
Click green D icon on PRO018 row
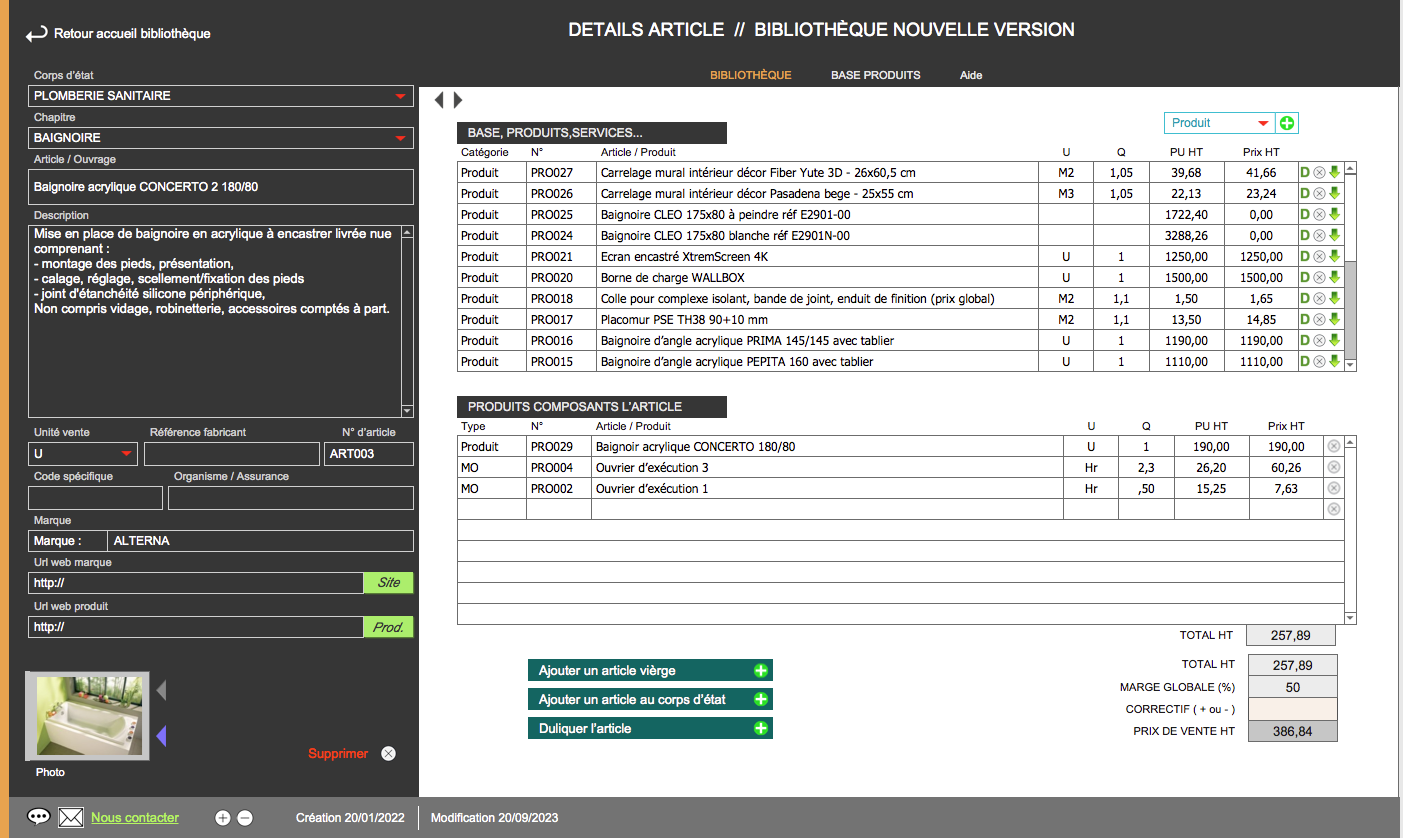pos(1304,298)
